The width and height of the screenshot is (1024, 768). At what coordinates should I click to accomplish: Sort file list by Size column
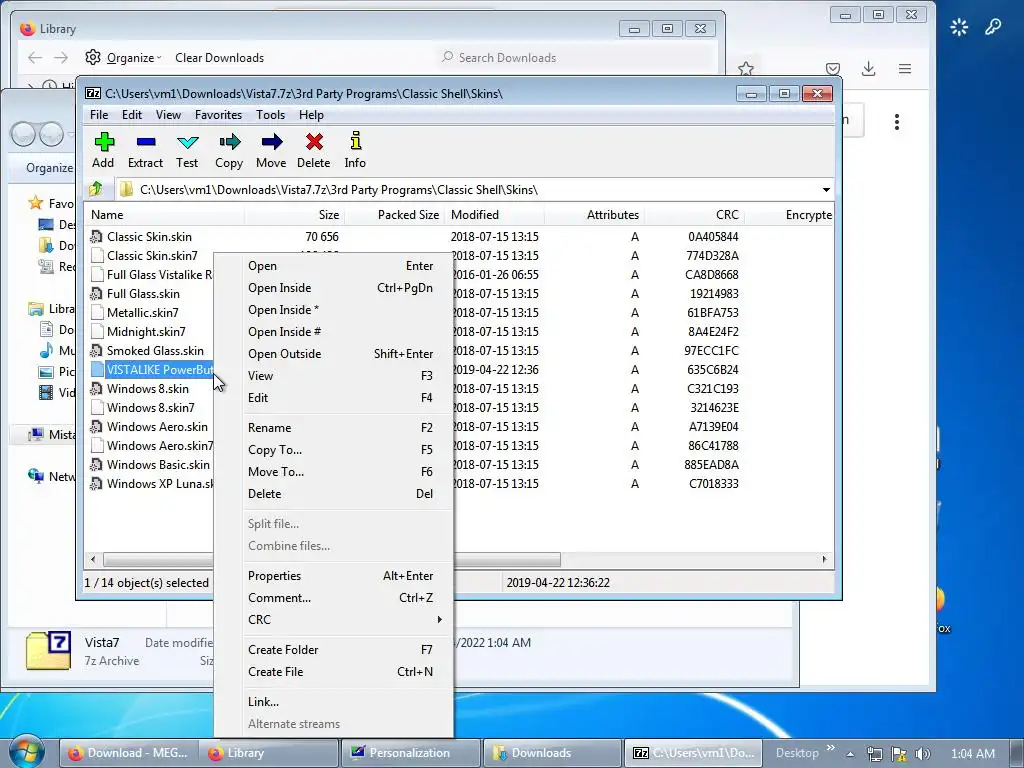tap(295, 215)
